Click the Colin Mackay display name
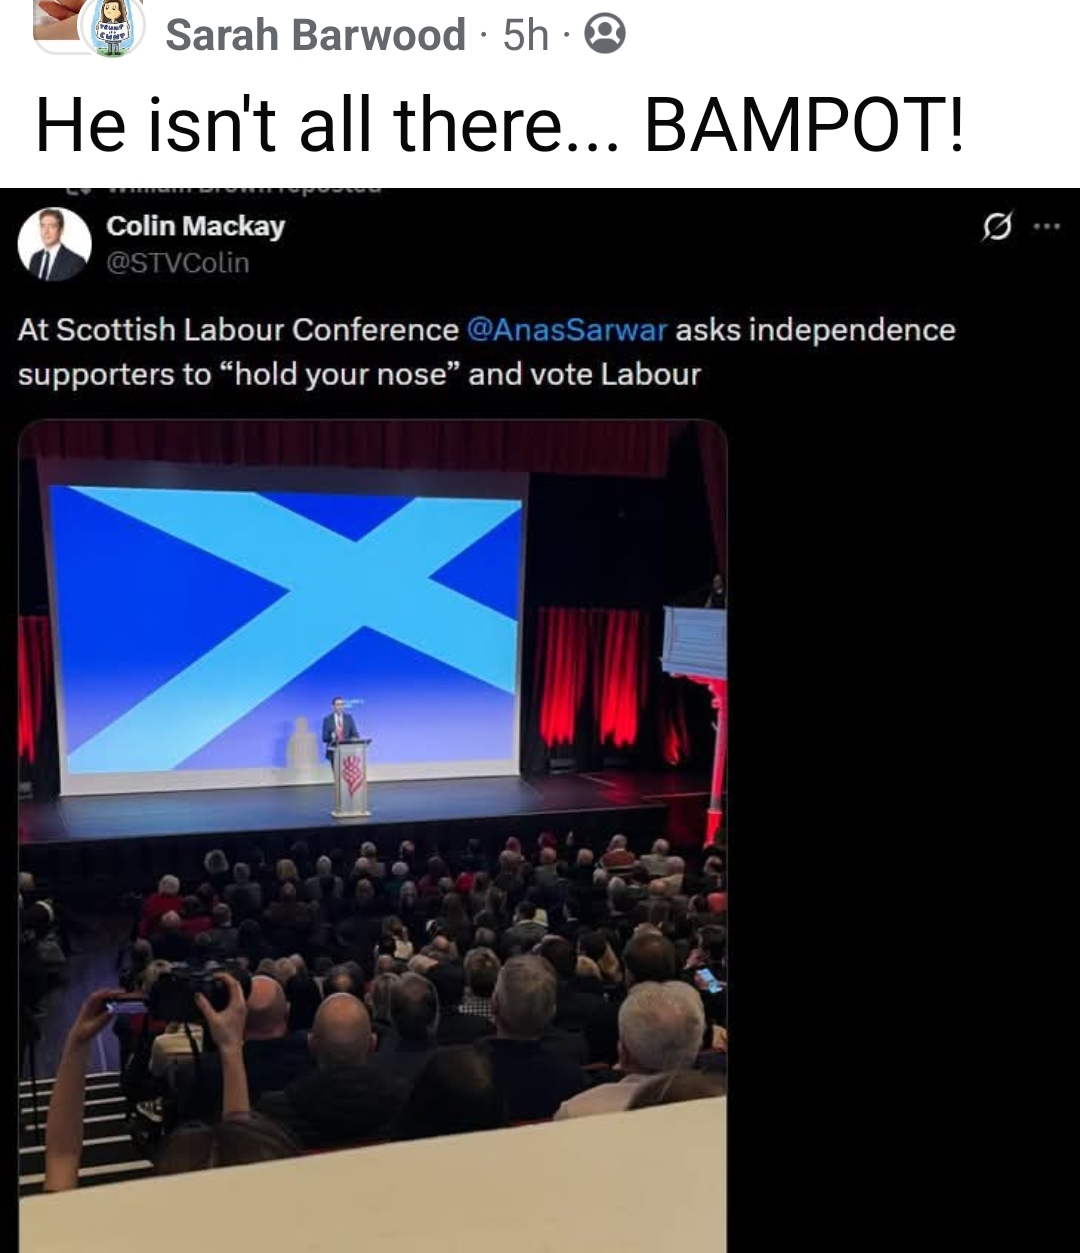 [x=196, y=226]
